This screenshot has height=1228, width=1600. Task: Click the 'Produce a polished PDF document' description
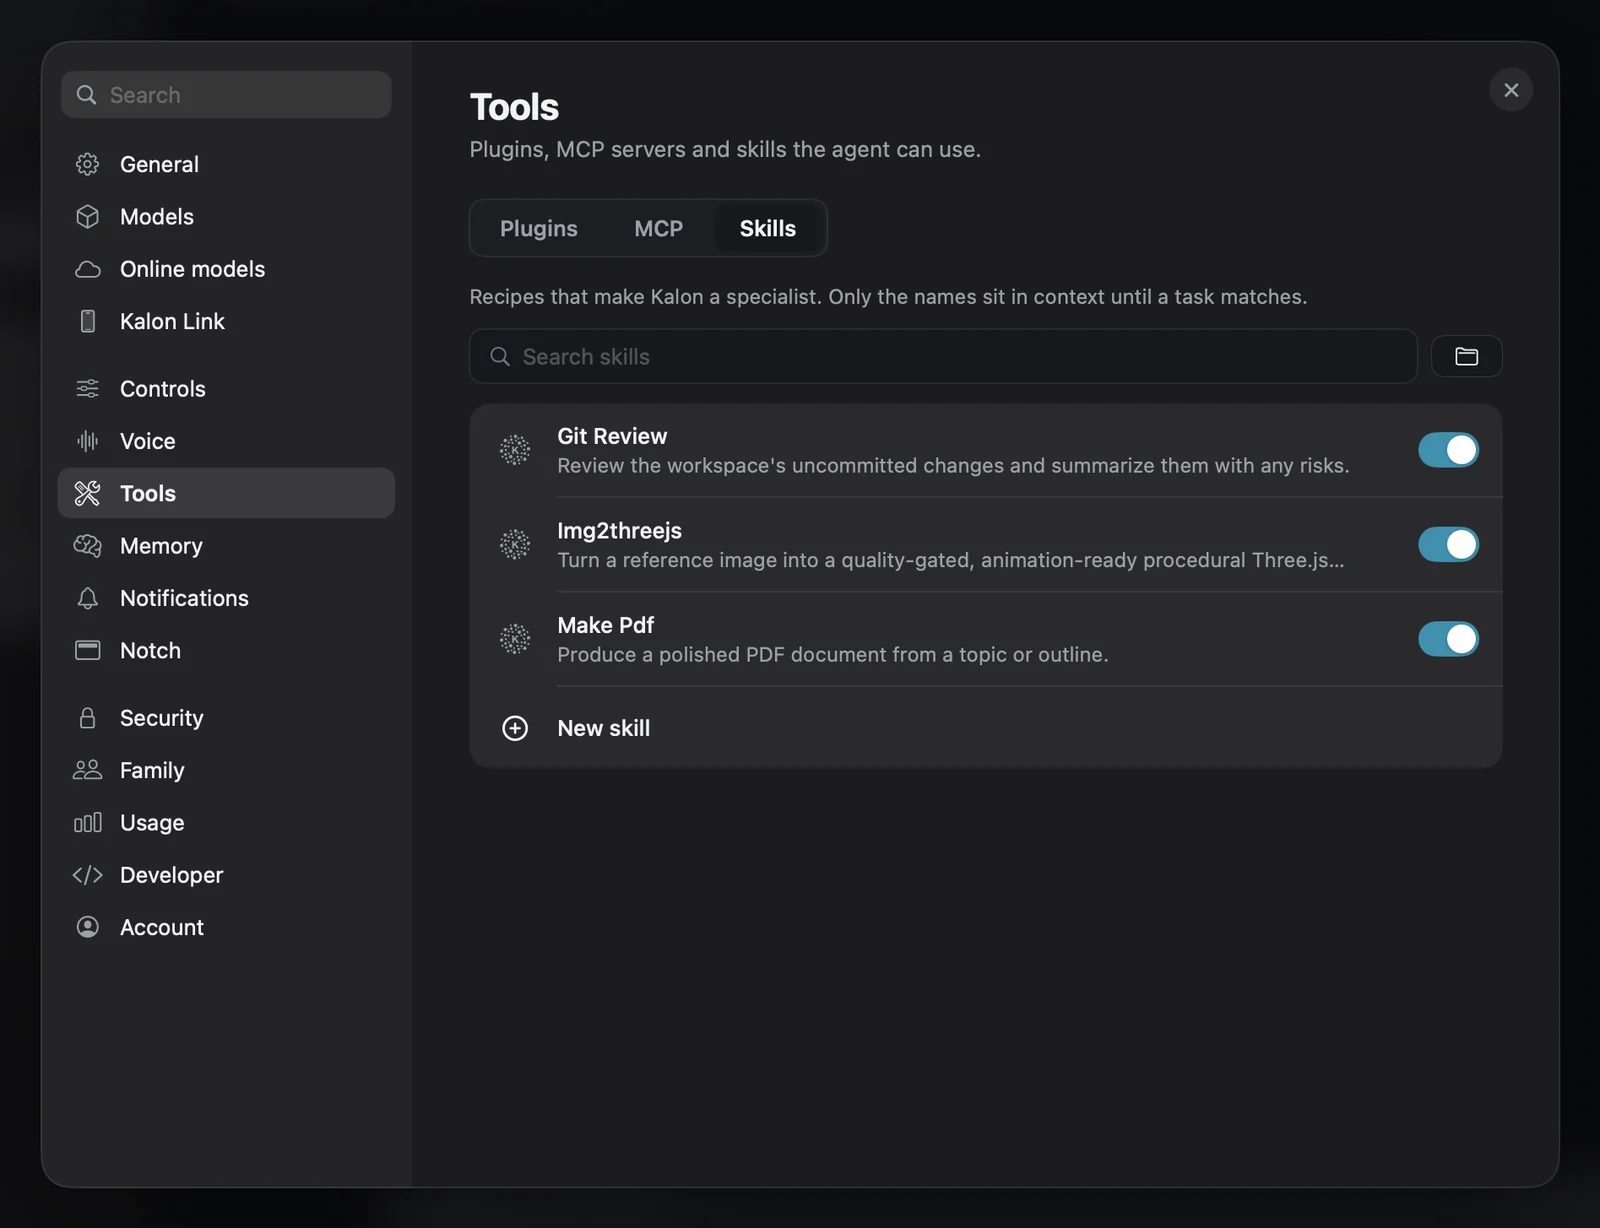833,655
